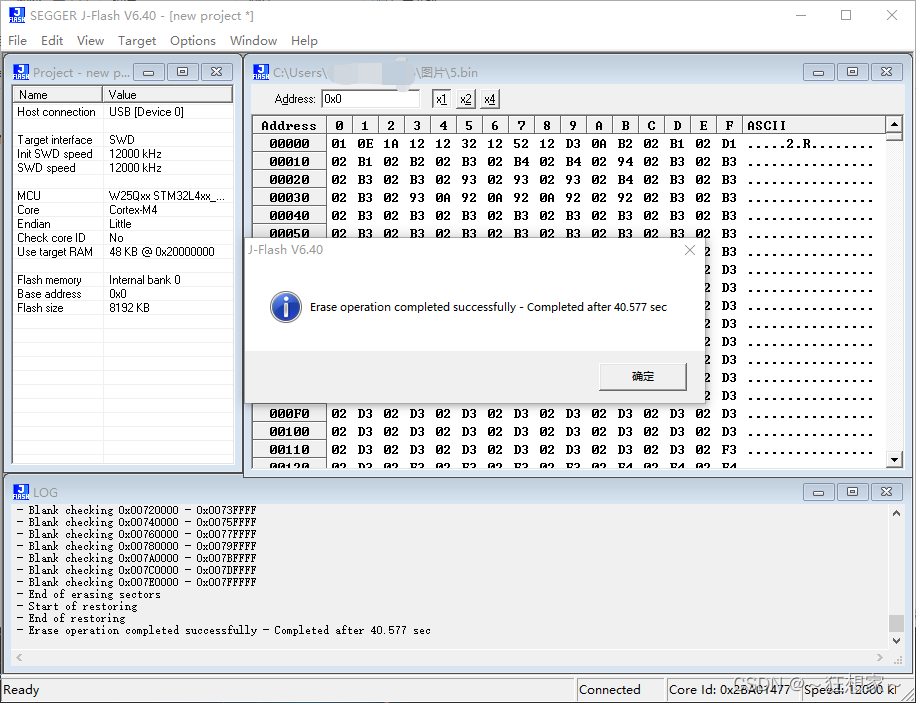Click the Name column header in Project

coord(58,95)
